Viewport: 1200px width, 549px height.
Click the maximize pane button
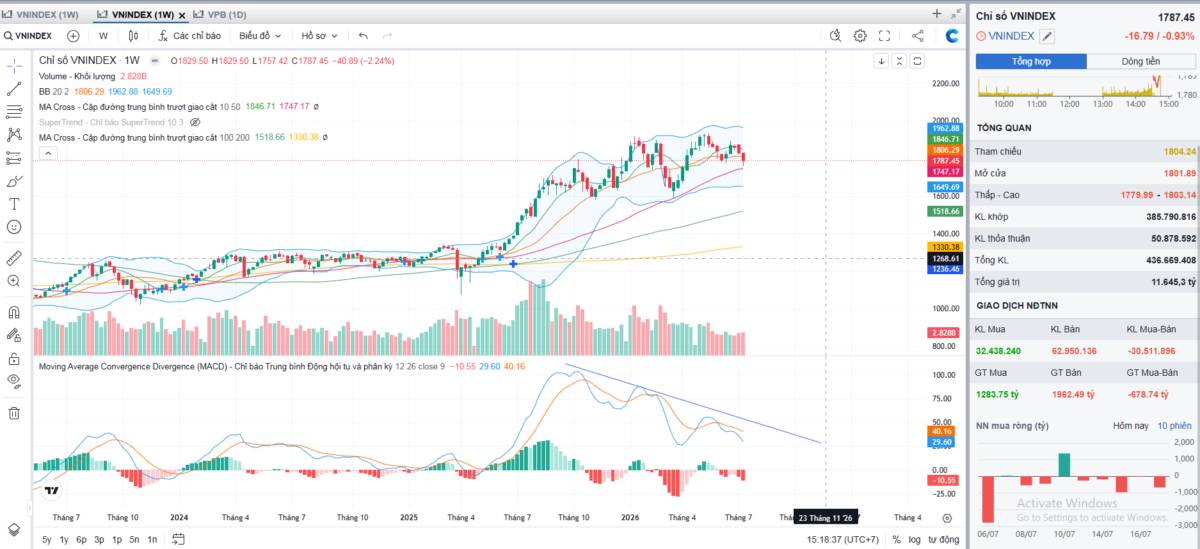tap(919, 61)
